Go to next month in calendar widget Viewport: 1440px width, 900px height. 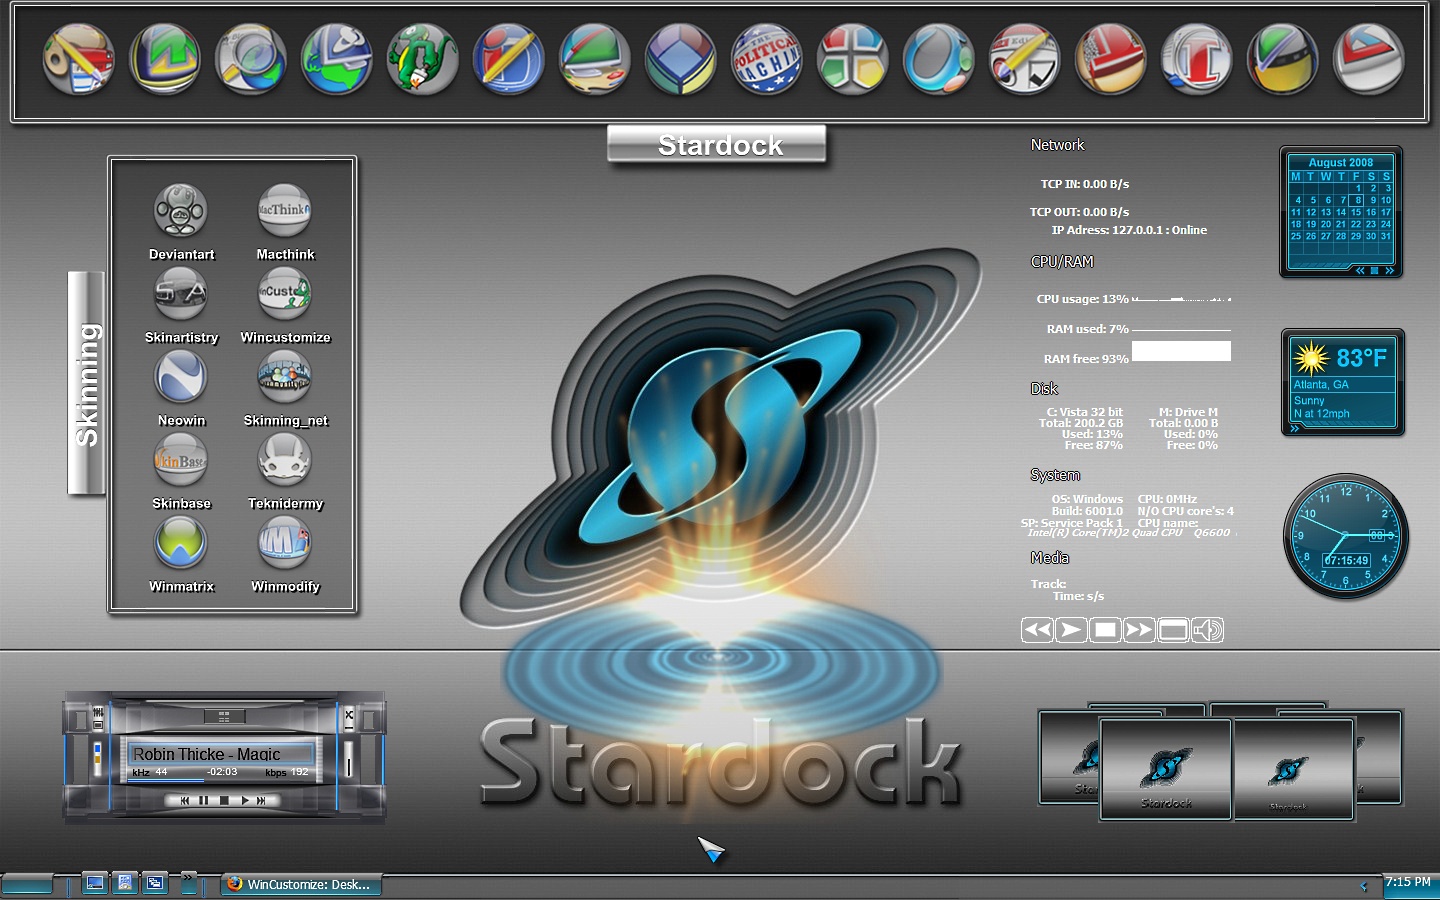(1390, 271)
